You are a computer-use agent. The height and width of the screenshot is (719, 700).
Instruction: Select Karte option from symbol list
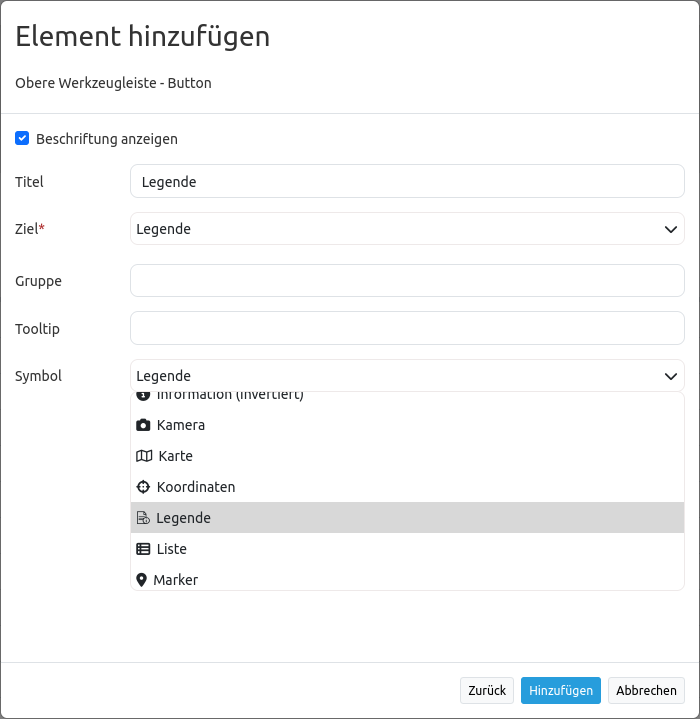click(175, 456)
